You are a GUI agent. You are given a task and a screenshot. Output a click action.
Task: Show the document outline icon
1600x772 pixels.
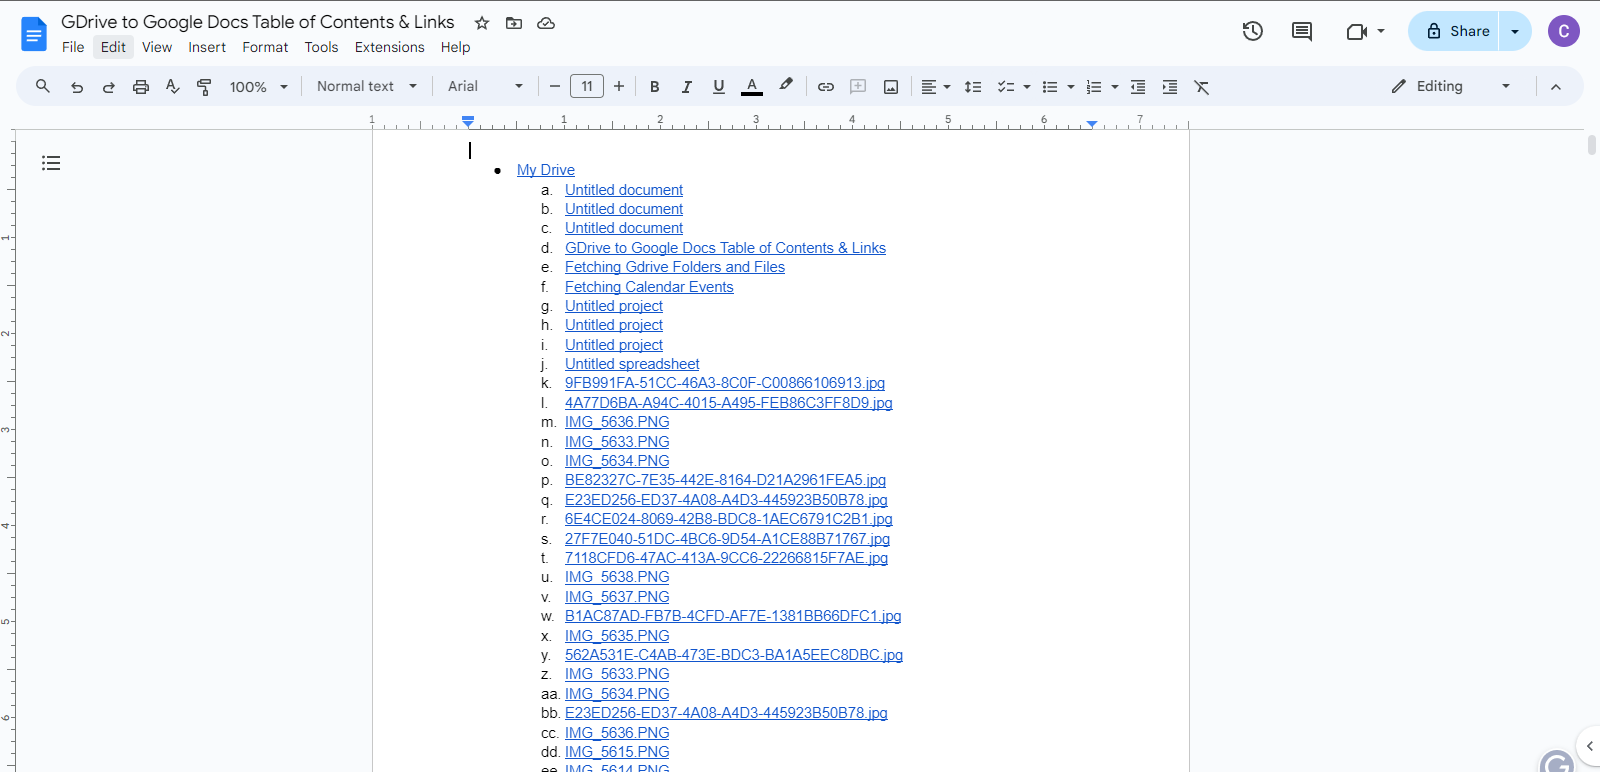coord(51,163)
